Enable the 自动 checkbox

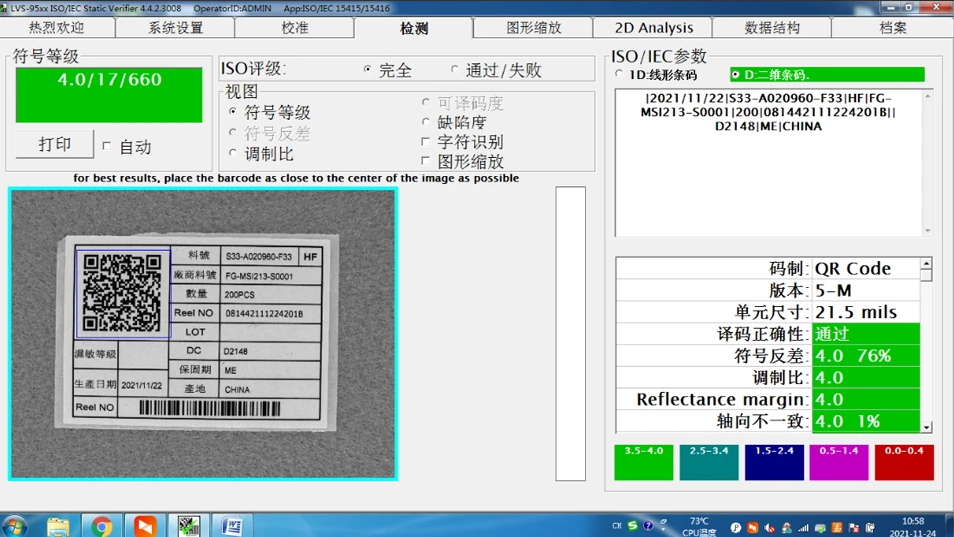click(x=107, y=146)
